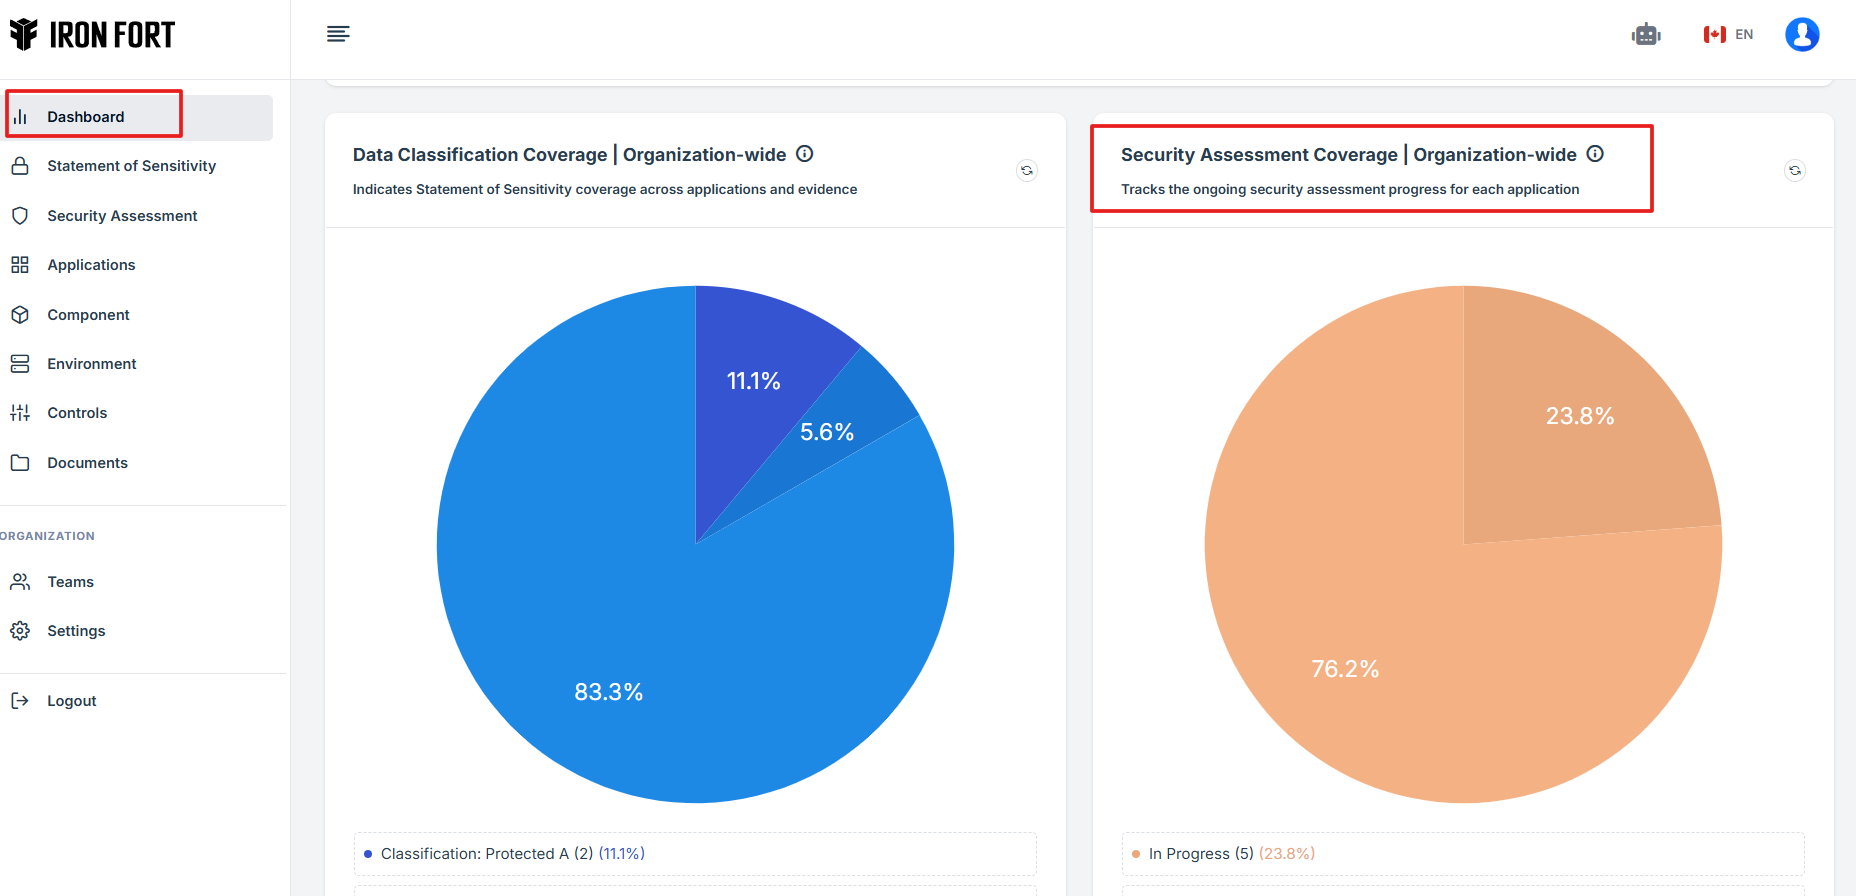Collapse the sidebar with the hamburger icon
This screenshot has height=896, width=1856.
pyautogui.click(x=338, y=34)
